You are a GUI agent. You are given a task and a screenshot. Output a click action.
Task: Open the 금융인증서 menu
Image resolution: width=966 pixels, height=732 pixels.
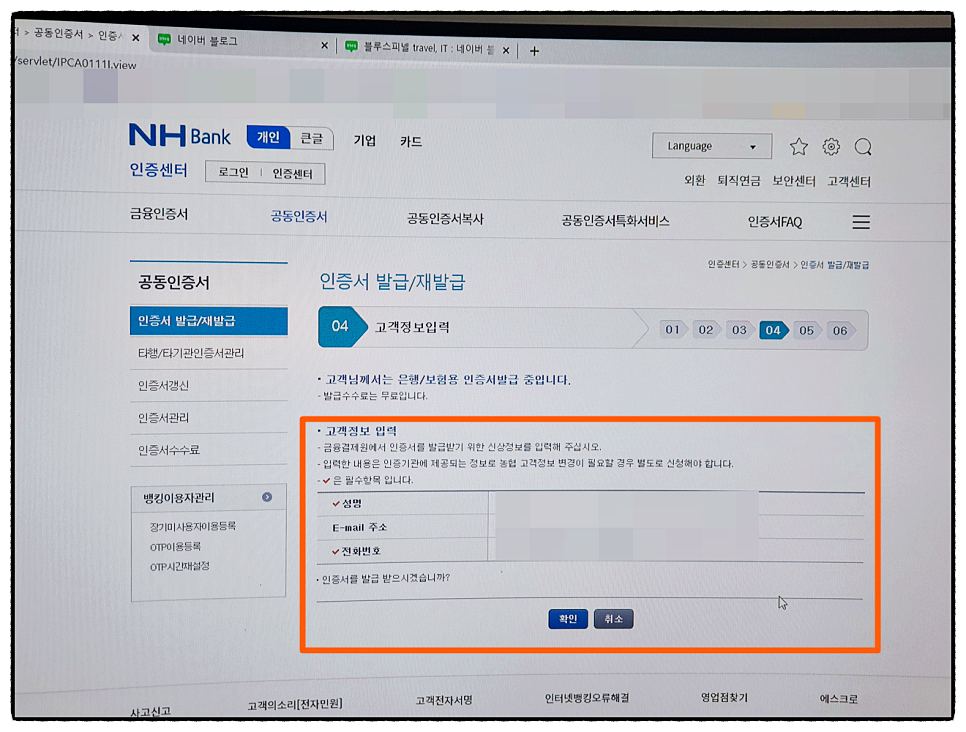[x=159, y=214]
